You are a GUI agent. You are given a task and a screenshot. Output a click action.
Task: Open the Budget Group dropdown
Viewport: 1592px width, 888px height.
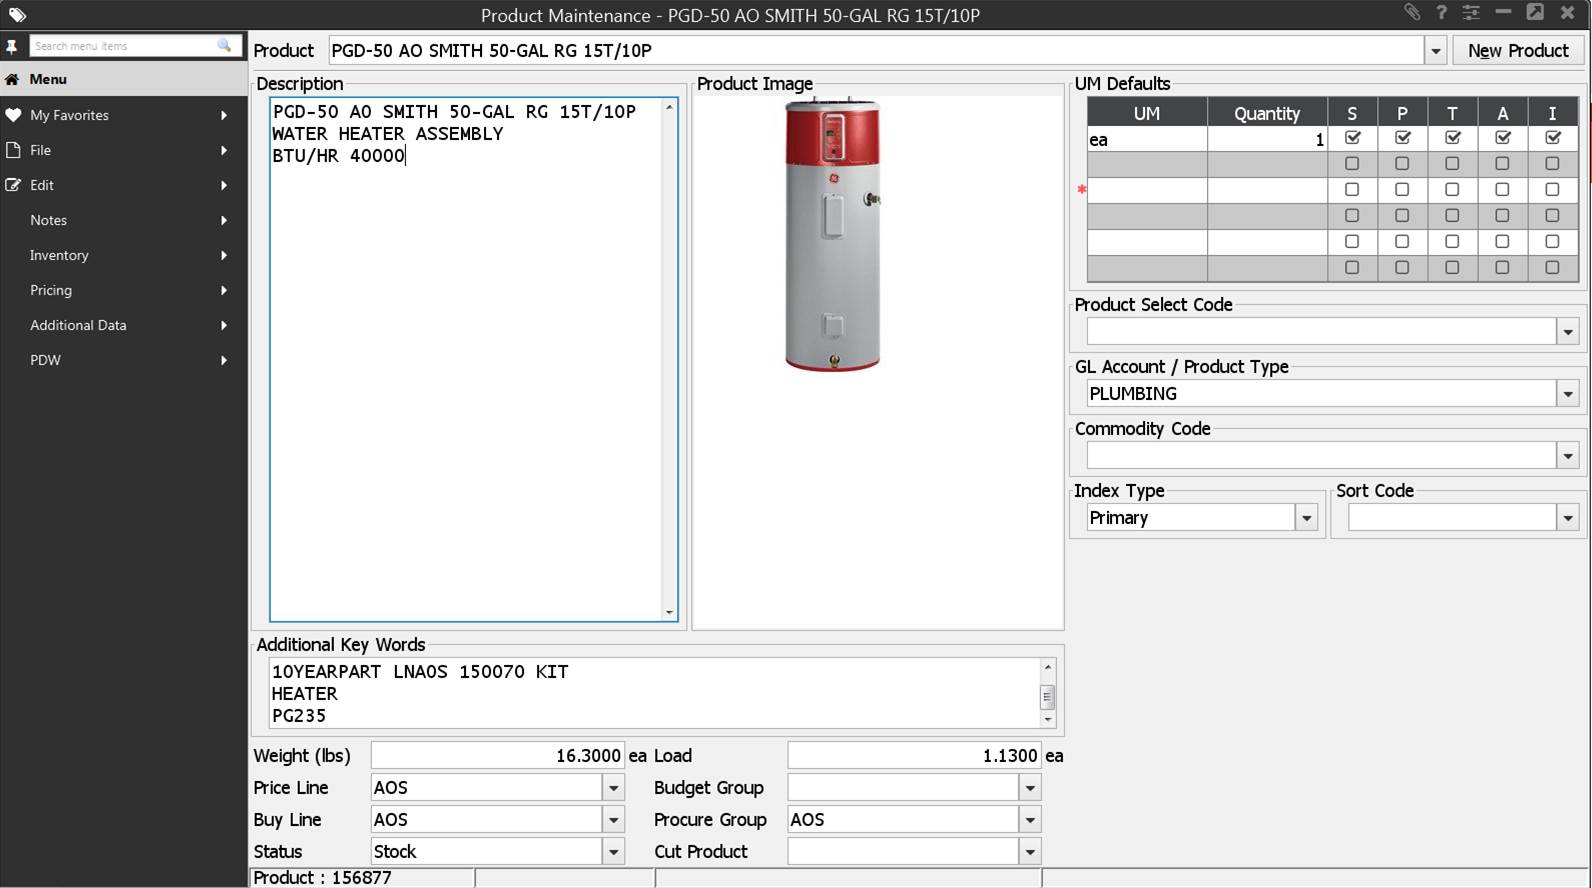1030,788
